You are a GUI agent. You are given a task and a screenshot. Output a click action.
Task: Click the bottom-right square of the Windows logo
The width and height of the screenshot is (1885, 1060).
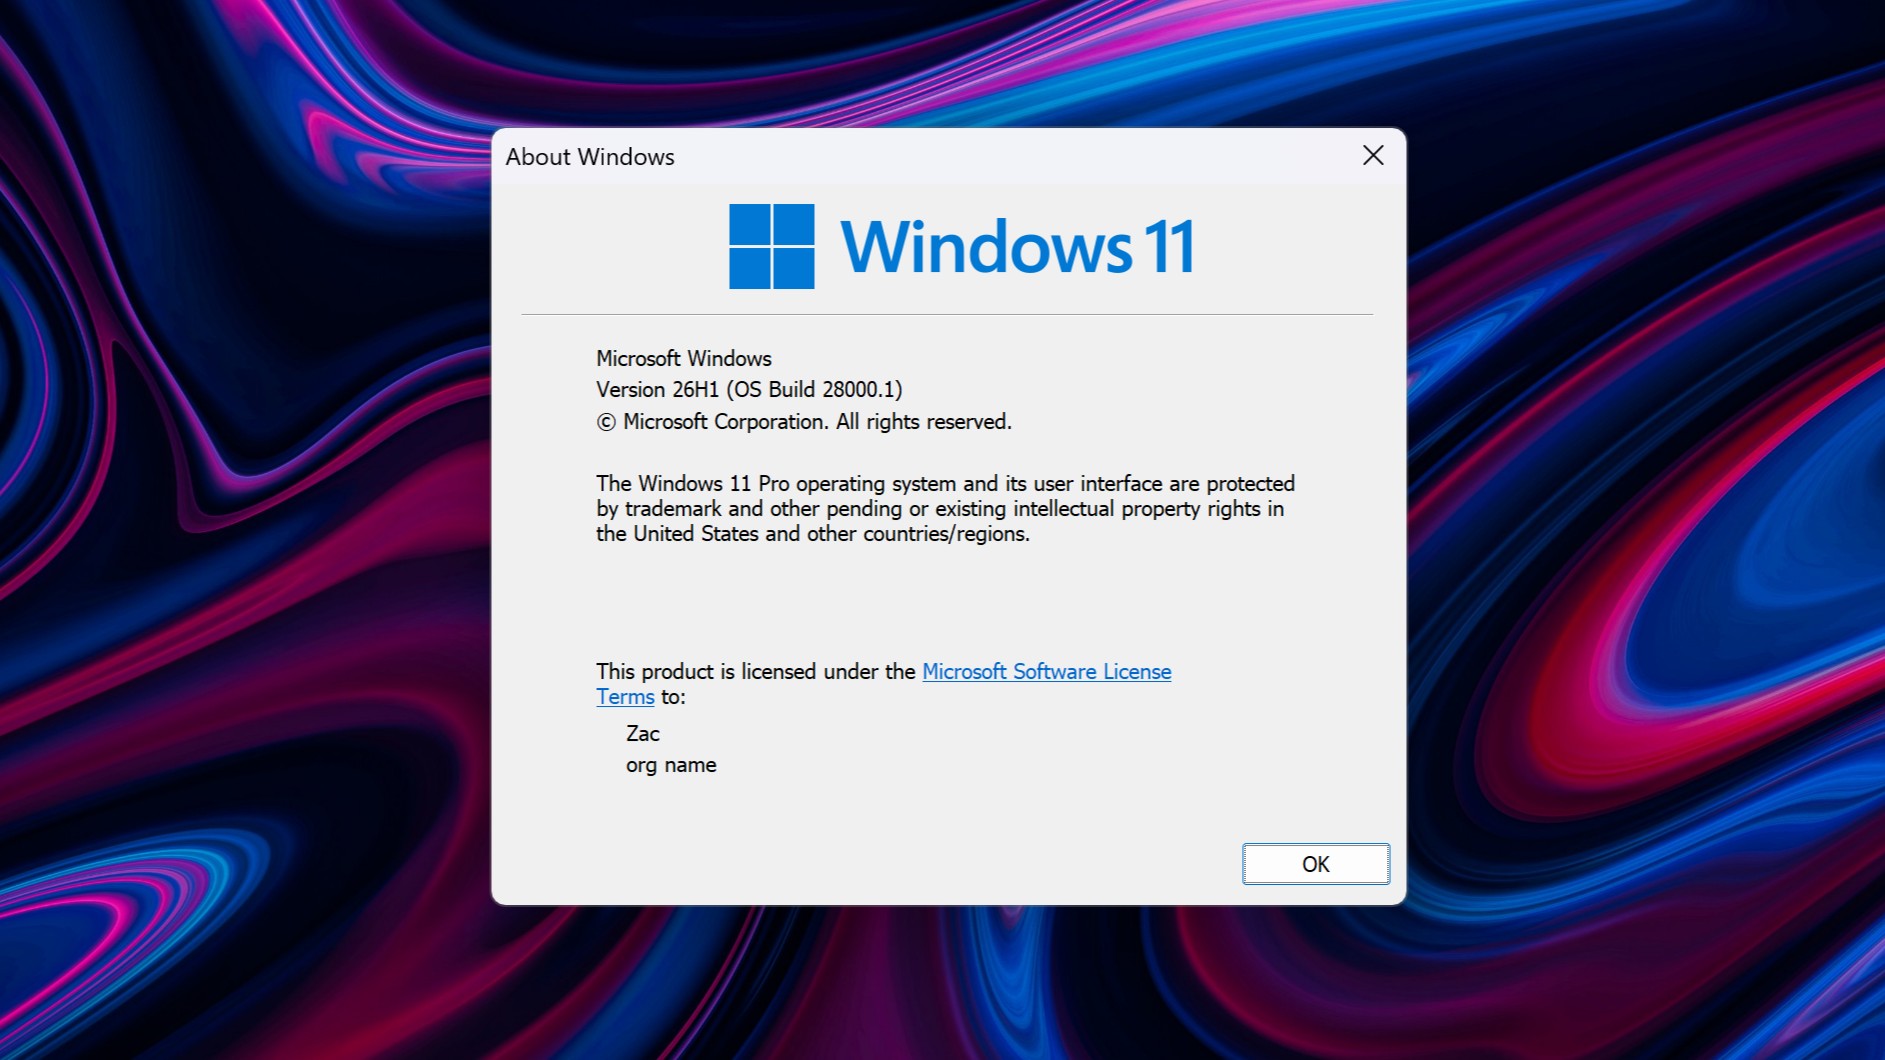(x=795, y=267)
